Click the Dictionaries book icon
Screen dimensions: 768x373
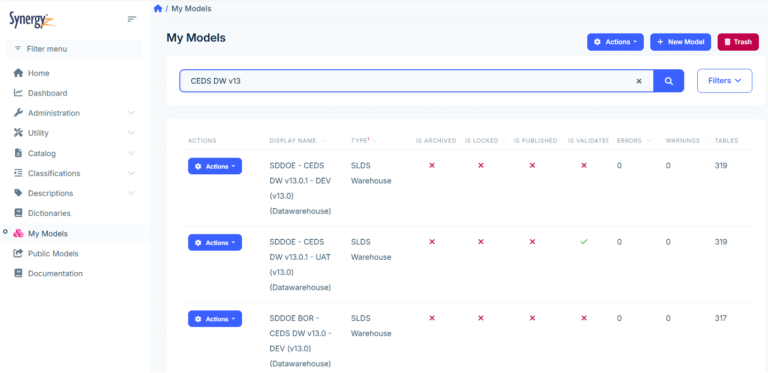coord(18,213)
